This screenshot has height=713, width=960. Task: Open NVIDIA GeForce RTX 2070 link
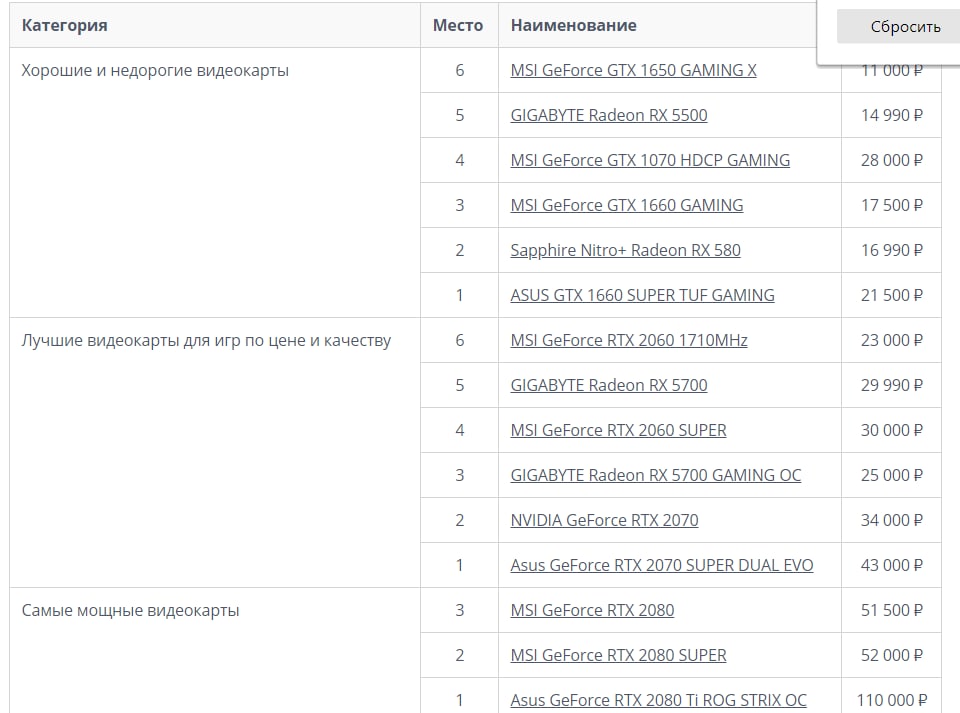(x=604, y=520)
